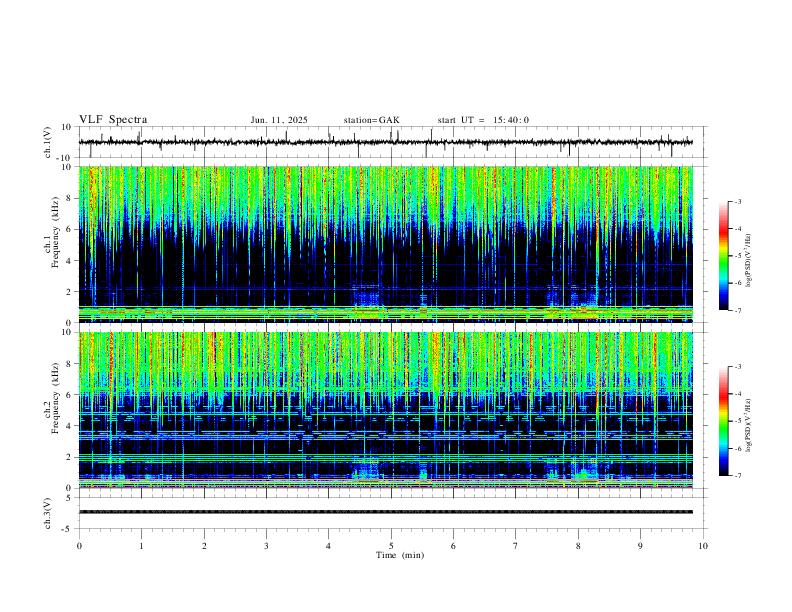Click the 'ch.3(V)' axis label
The height and width of the screenshot is (612, 792).
coord(47,513)
